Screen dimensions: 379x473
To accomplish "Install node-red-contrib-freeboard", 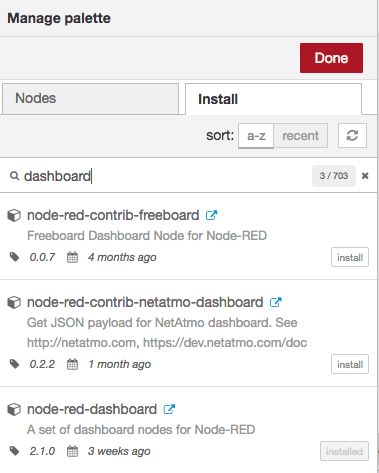I will tap(350, 257).
